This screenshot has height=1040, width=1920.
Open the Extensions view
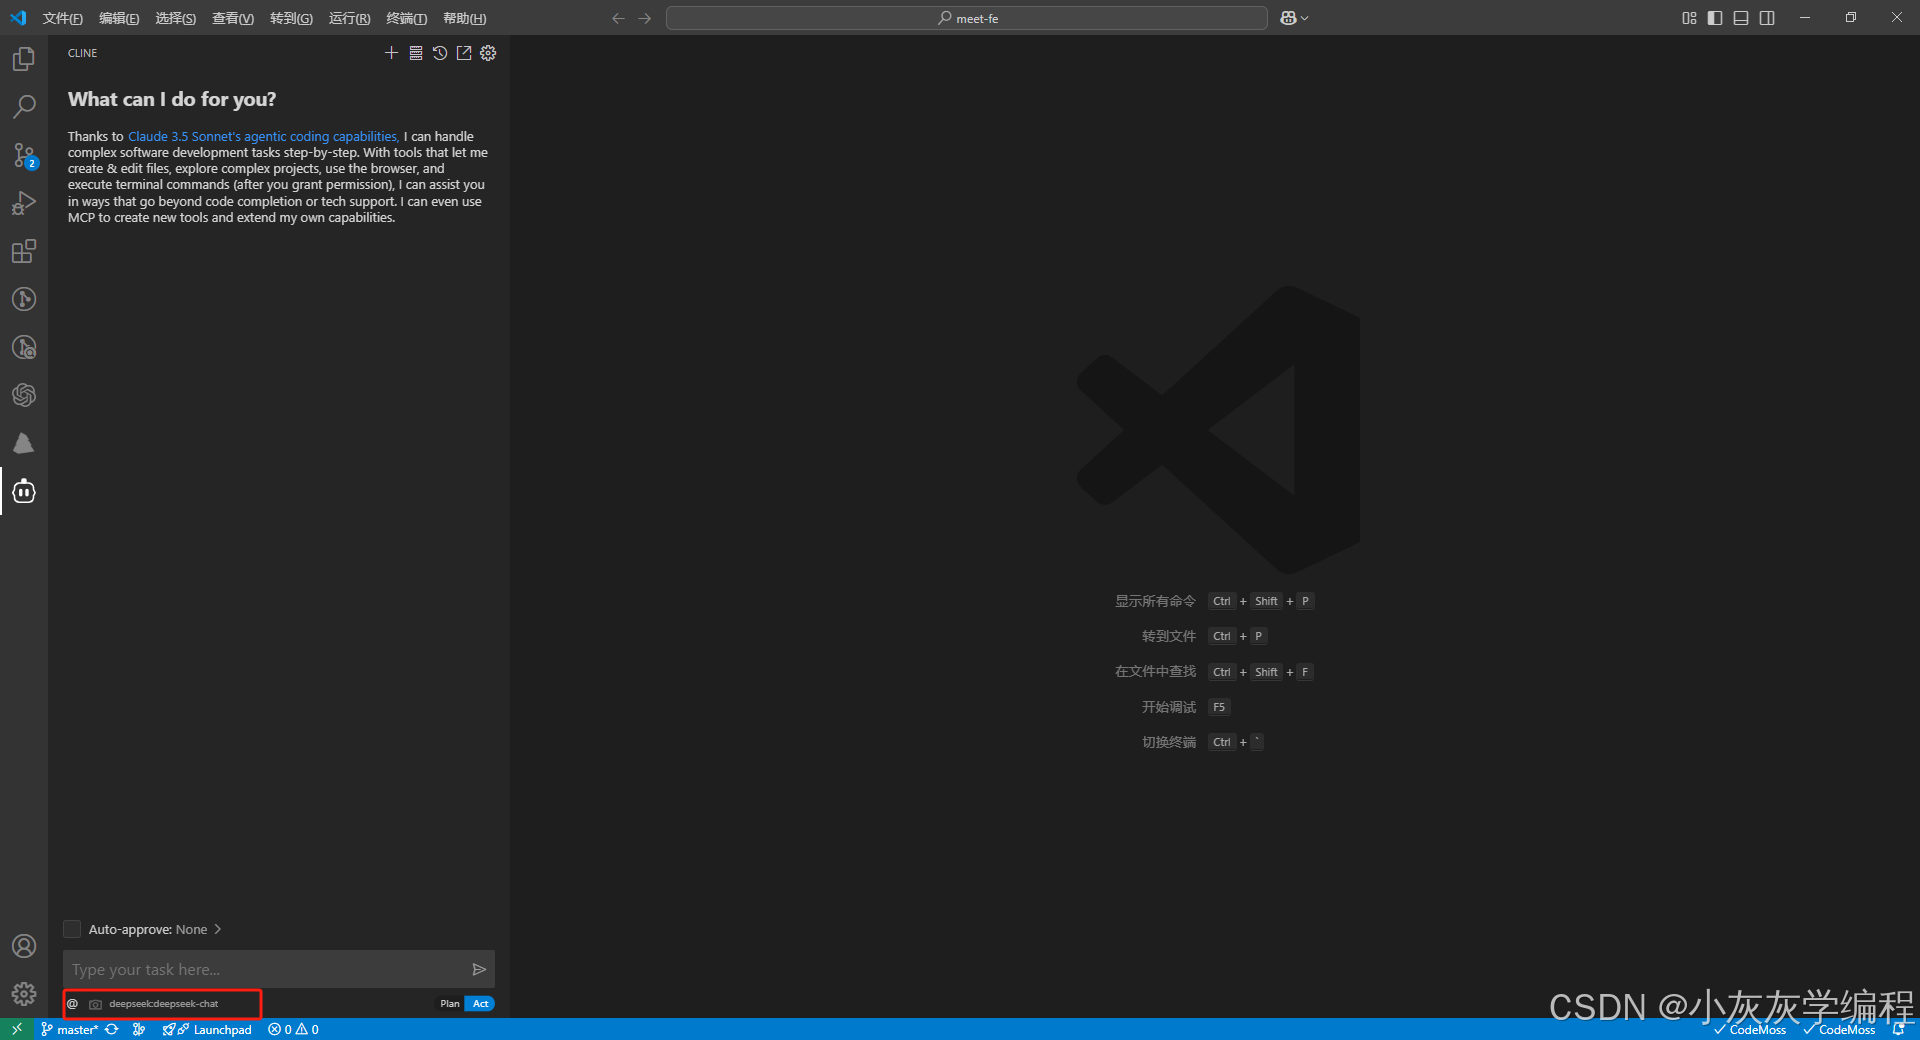tap(24, 251)
